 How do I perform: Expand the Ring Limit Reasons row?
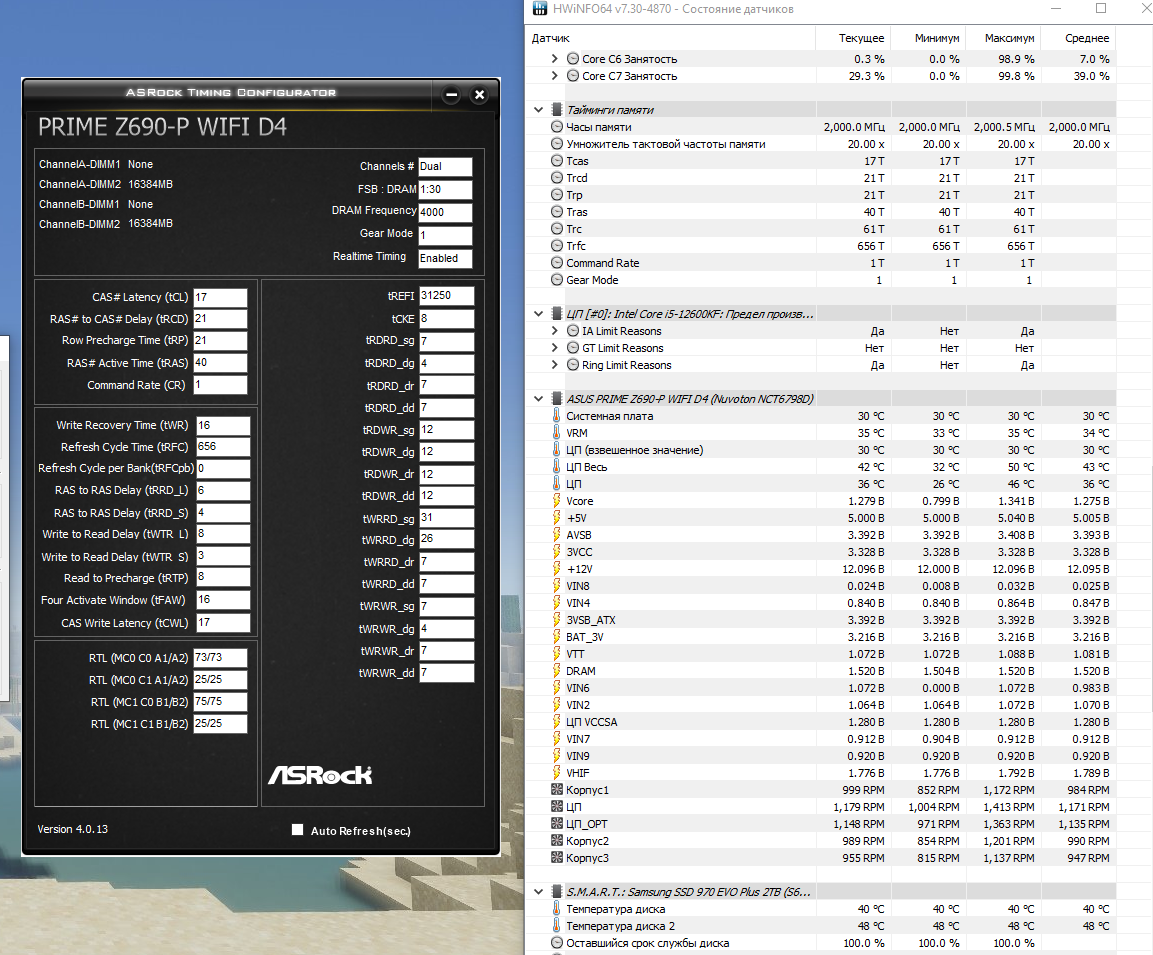(x=554, y=365)
